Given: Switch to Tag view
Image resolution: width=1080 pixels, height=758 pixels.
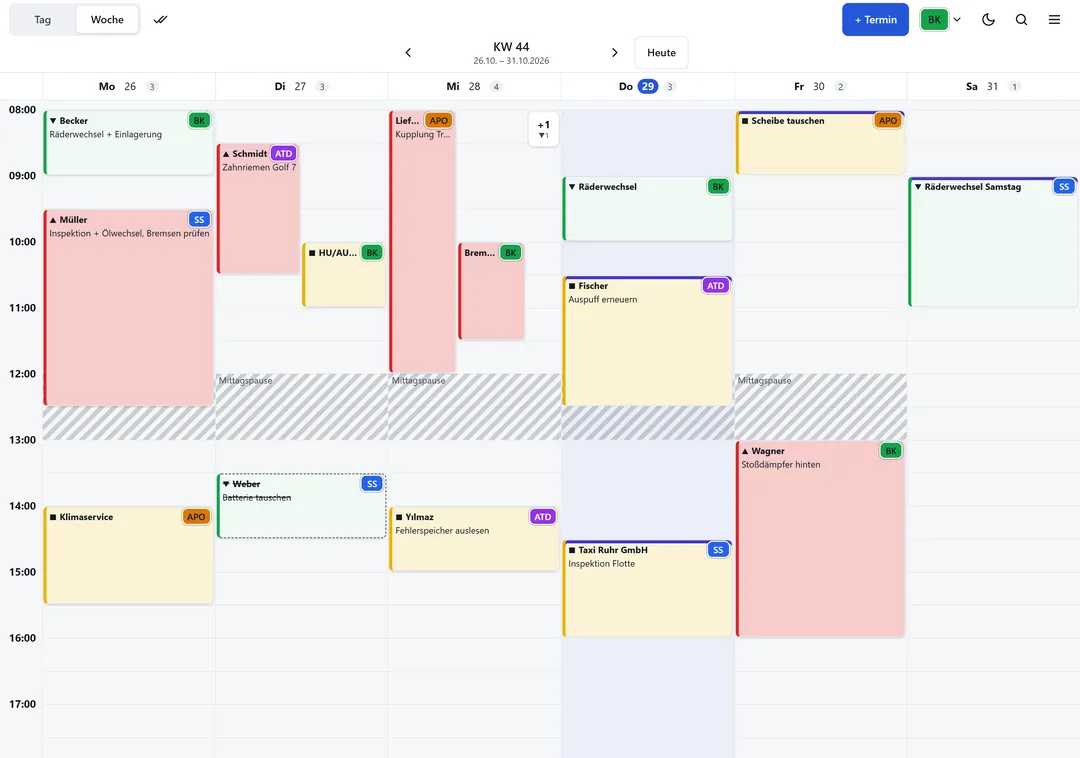Looking at the screenshot, I should [43, 19].
